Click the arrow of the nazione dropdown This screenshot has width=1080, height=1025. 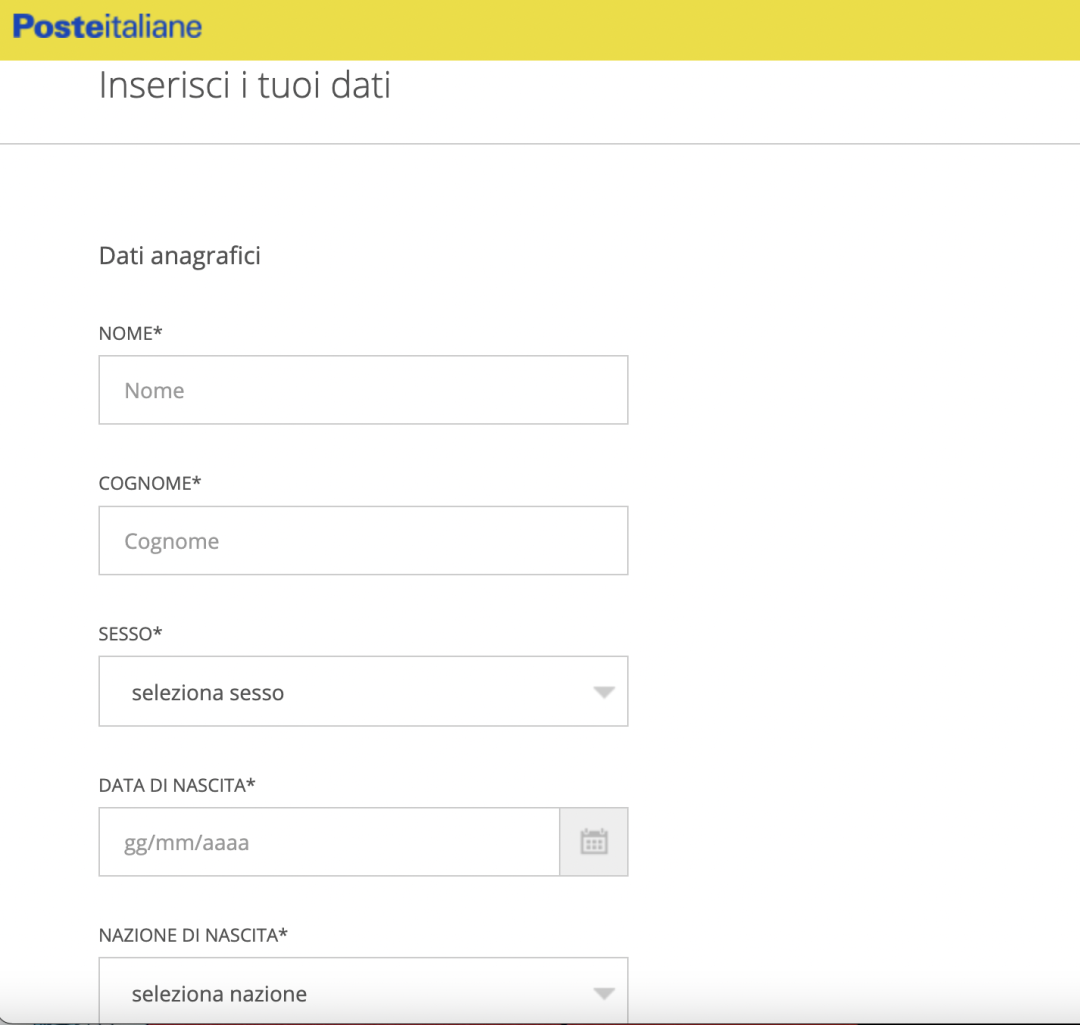tap(604, 993)
